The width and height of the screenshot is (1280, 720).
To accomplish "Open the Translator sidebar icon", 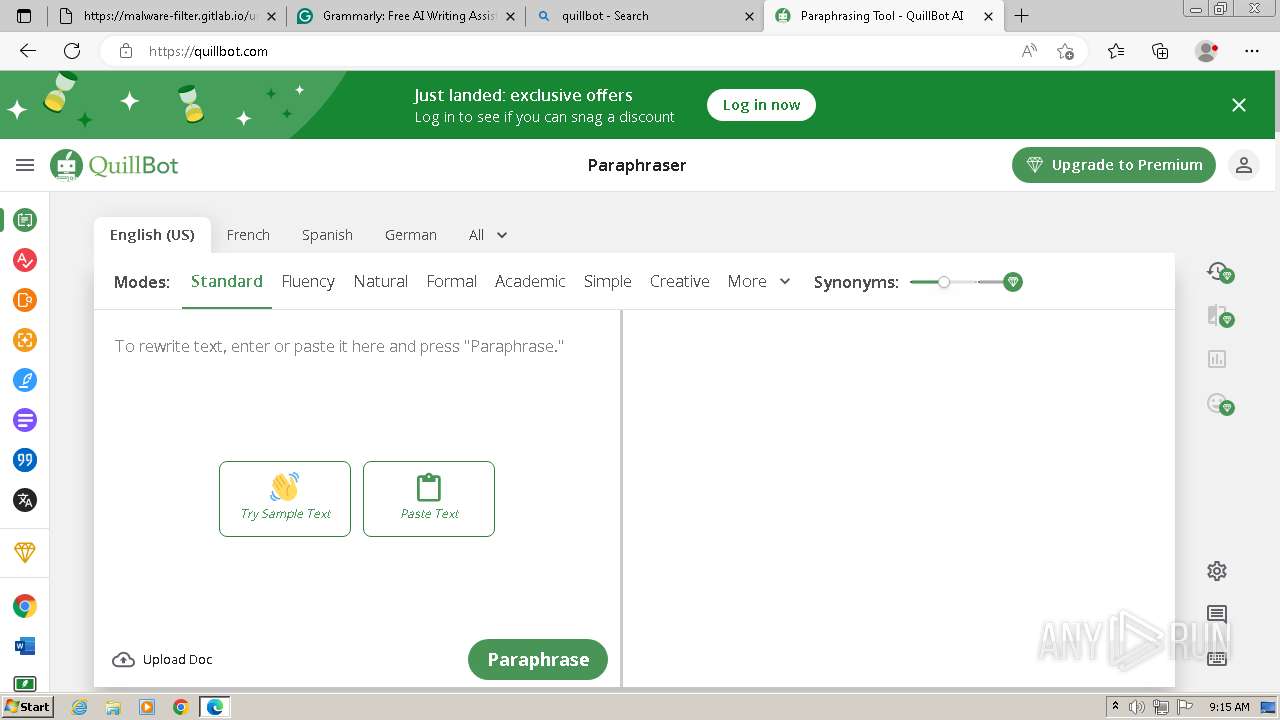I will click(25, 500).
